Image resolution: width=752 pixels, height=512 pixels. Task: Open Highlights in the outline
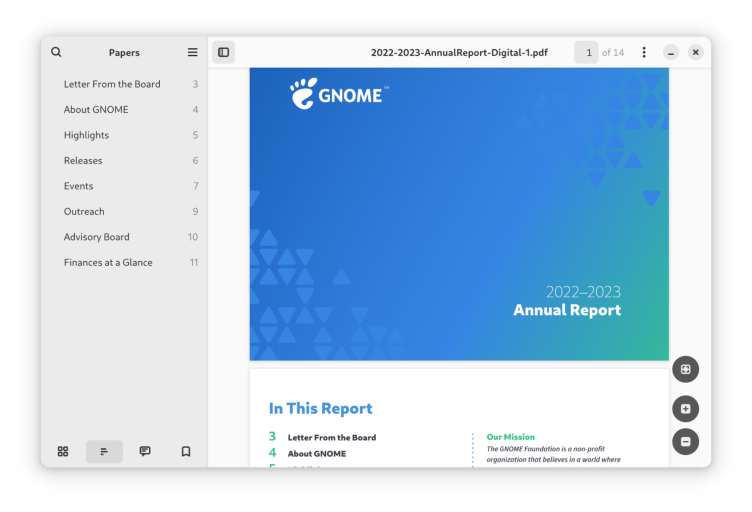[x=86, y=135]
